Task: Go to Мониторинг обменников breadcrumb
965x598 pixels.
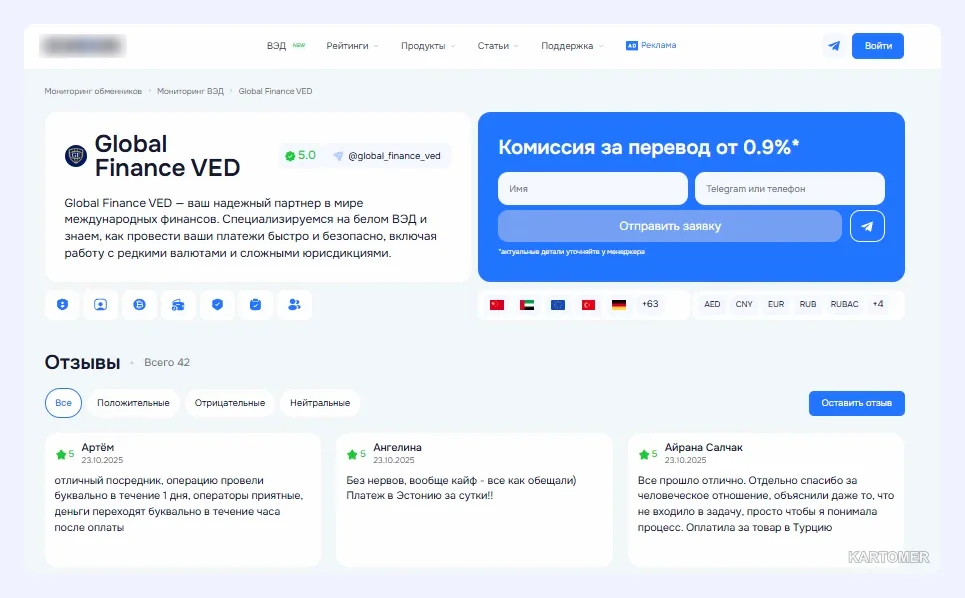Action: tap(93, 91)
